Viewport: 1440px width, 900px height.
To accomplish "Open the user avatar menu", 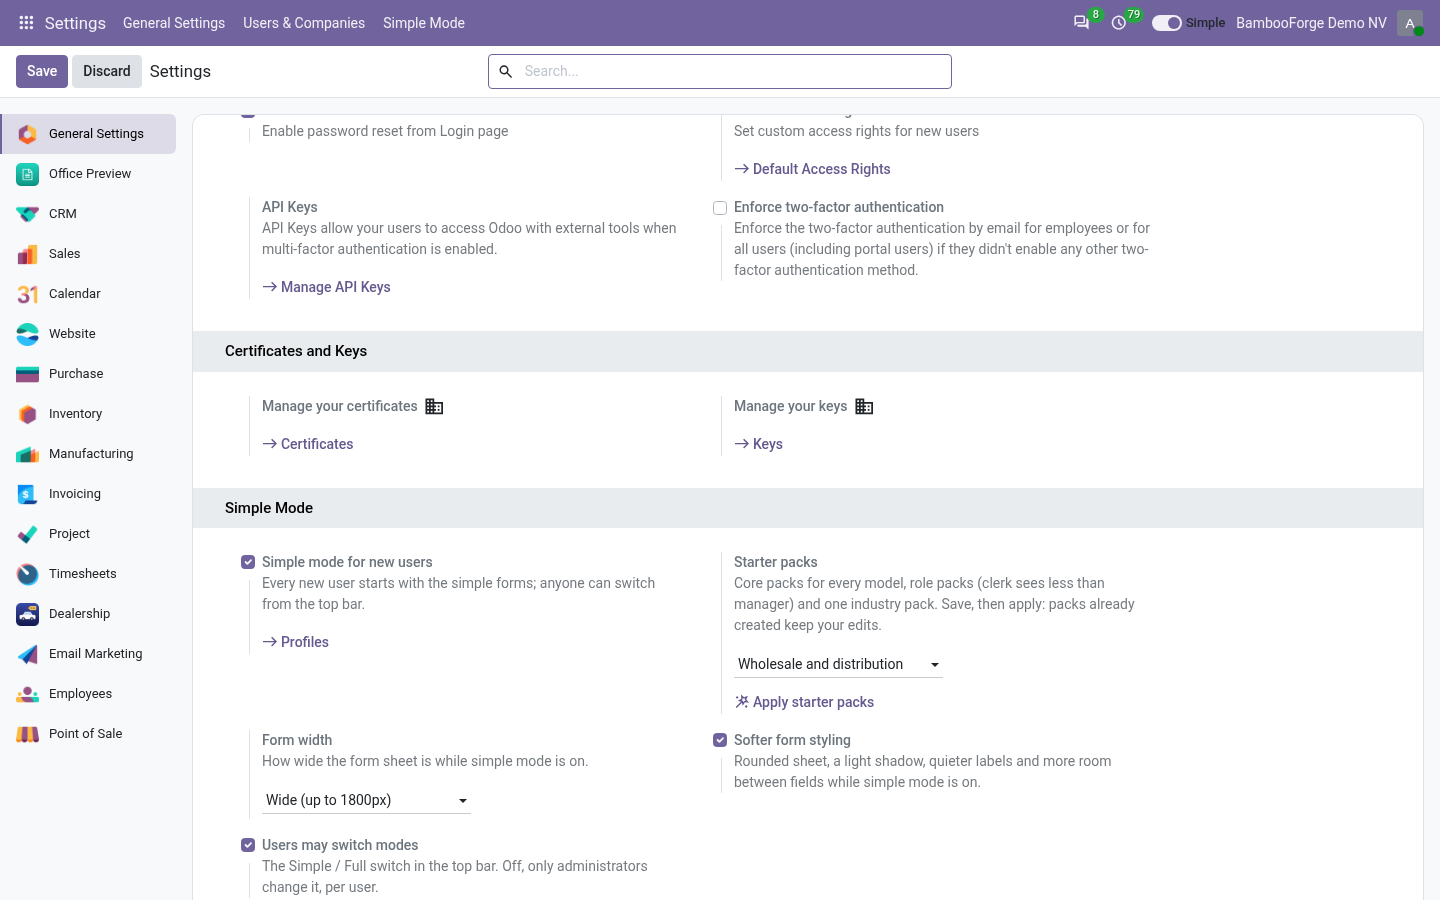I will point(1410,22).
